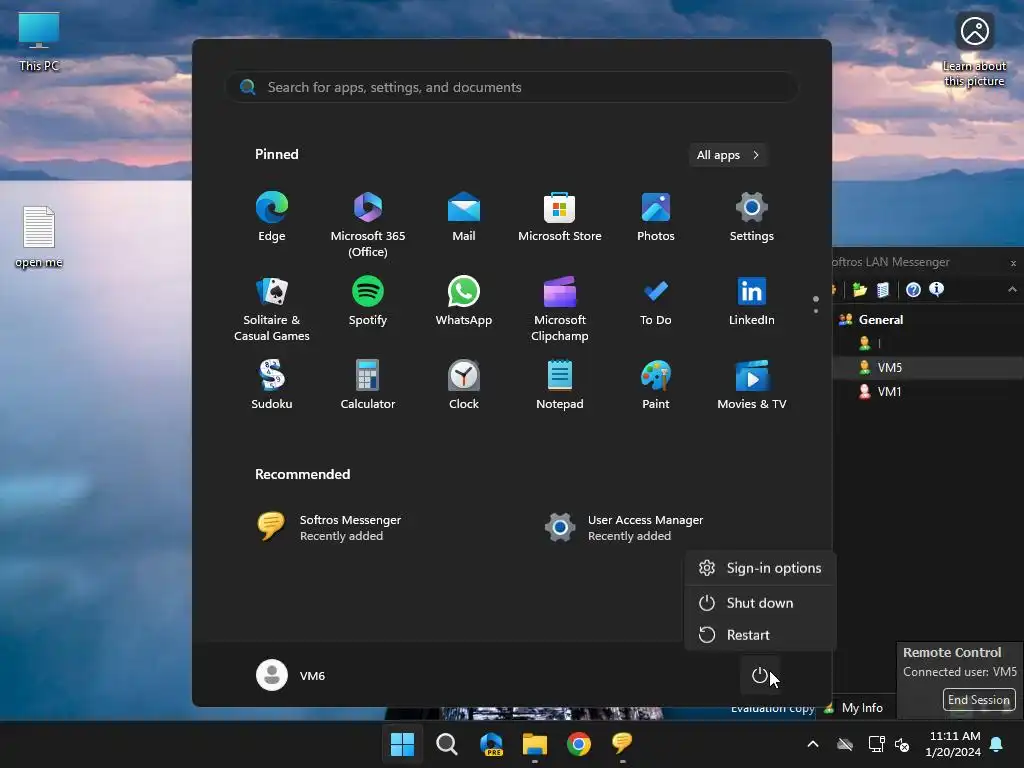
Task: Open the To Do app
Action: (x=656, y=300)
